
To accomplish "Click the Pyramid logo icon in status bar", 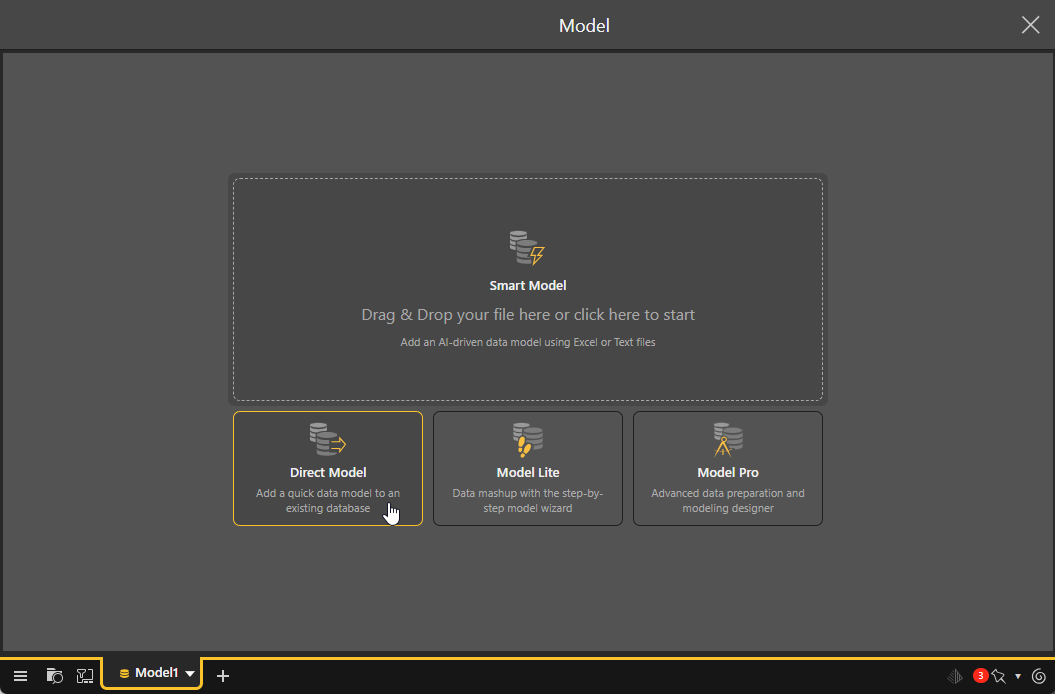I will tap(955, 676).
